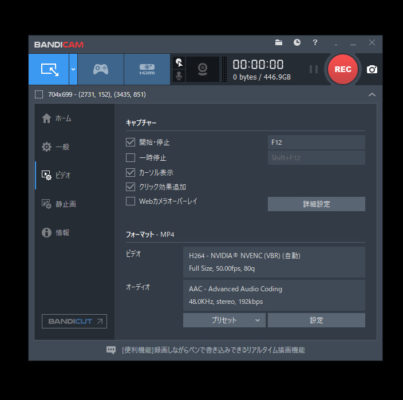Switch to game recording mode
This screenshot has height=400, width=403.
pyautogui.click(x=100, y=69)
